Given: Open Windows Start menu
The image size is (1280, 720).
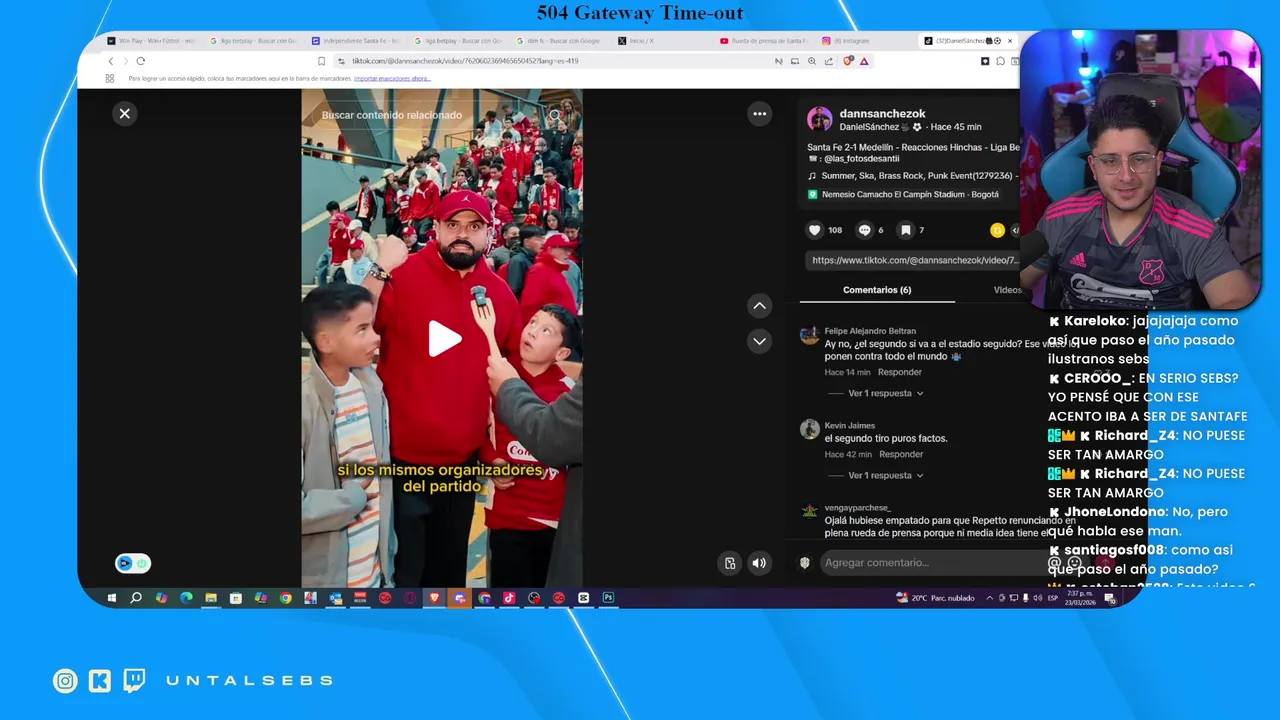Looking at the screenshot, I should (x=112, y=598).
